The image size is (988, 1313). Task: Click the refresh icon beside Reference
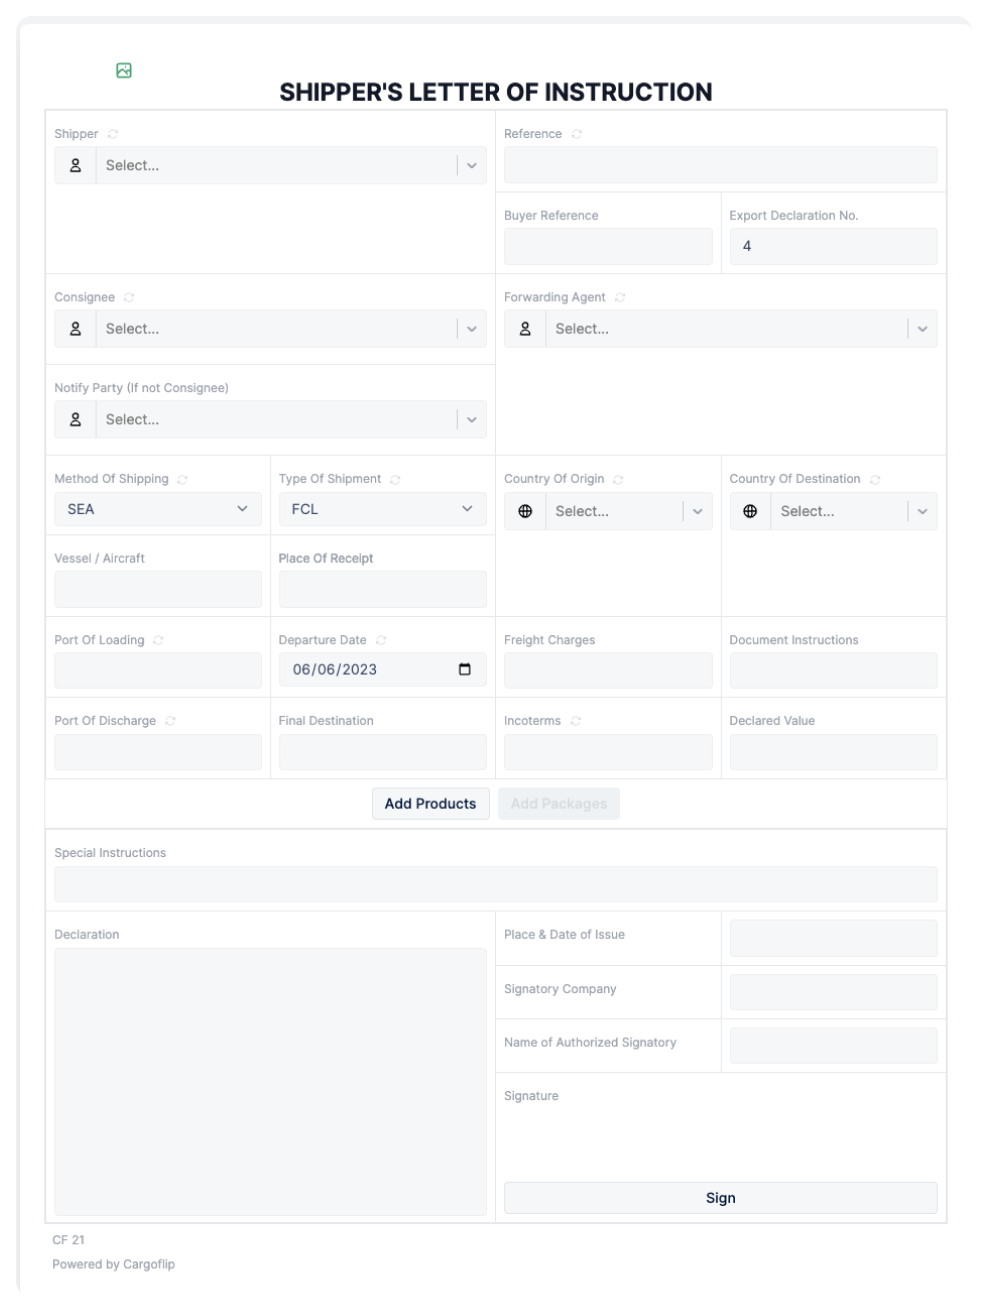coord(577,134)
